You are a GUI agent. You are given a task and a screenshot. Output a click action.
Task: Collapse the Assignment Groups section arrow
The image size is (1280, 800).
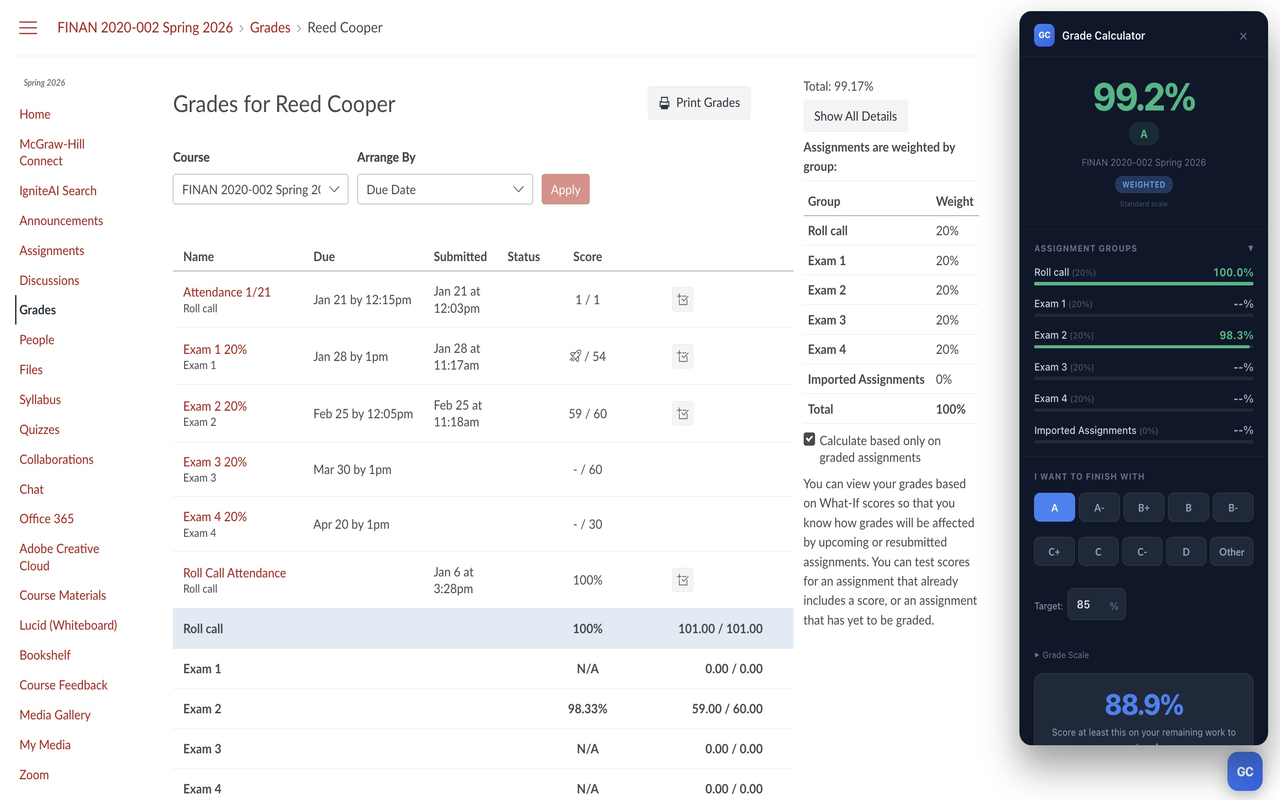[1250, 248]
